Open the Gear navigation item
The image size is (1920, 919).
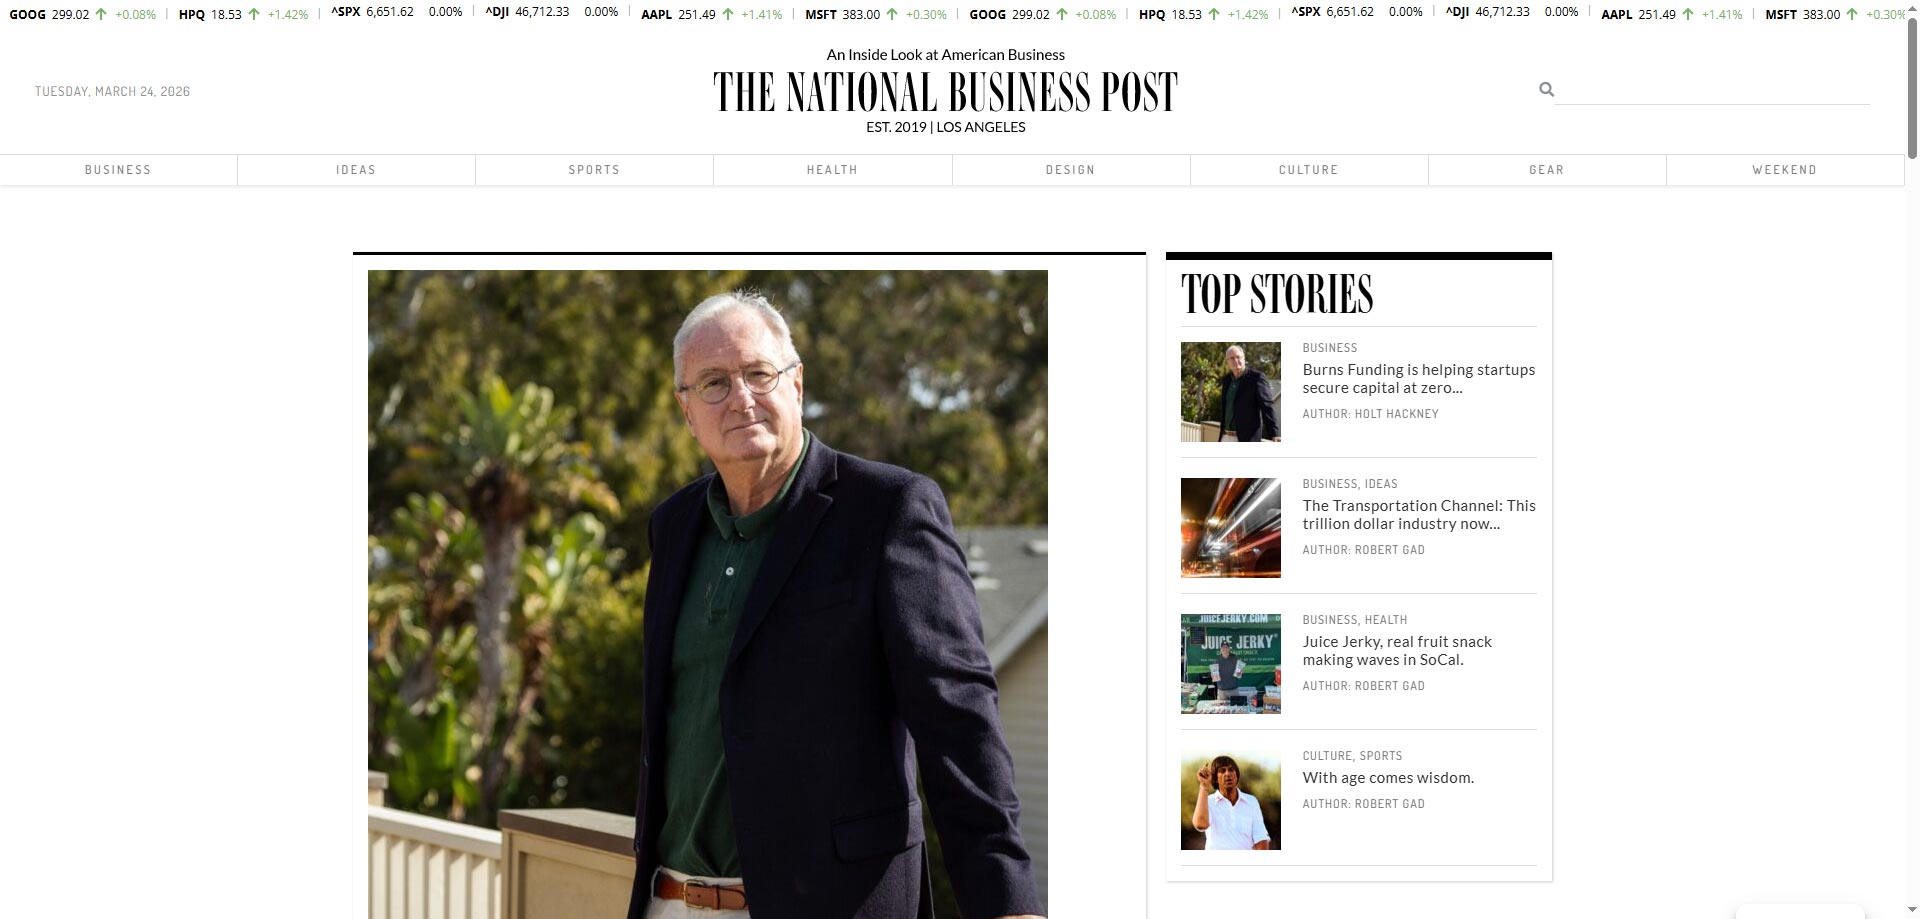(x=1546, y=170)
